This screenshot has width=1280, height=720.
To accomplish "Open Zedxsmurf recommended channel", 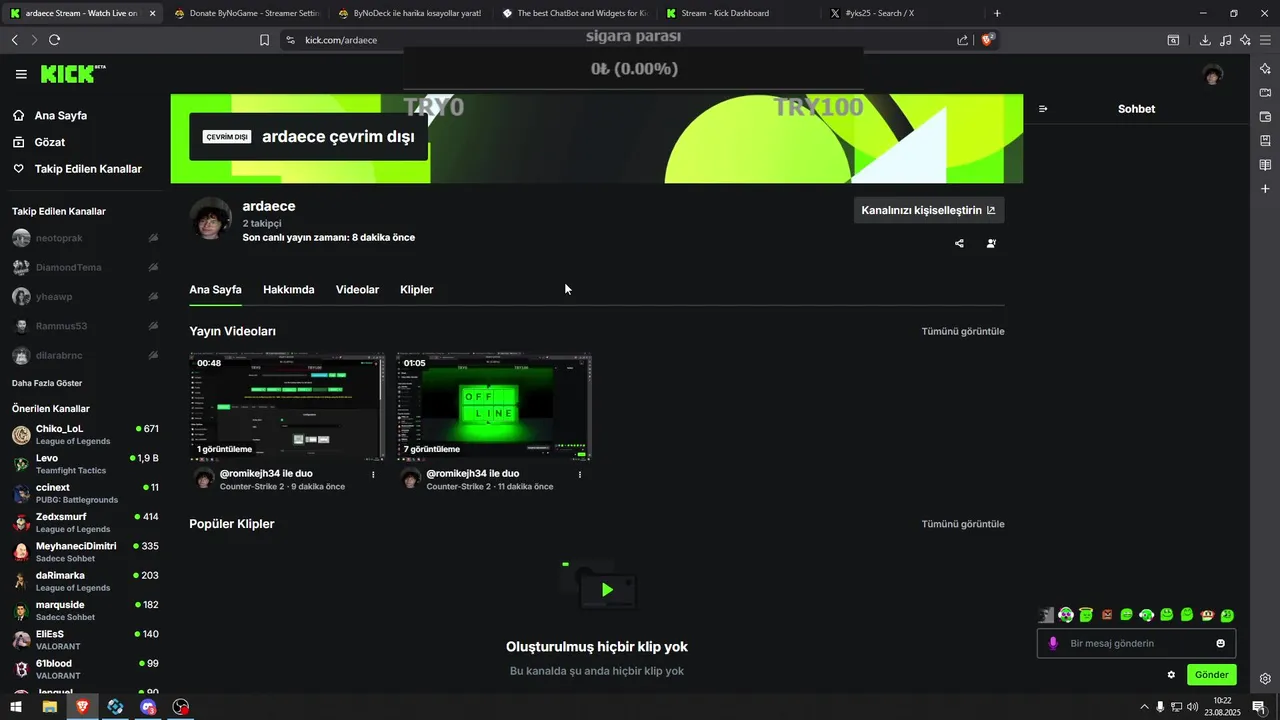I will (x=85, y=523).
